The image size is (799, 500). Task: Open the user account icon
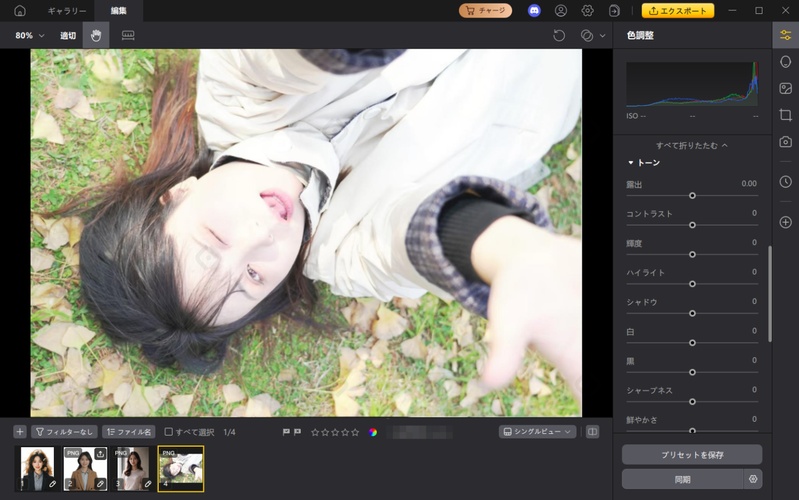coord(561,11)
